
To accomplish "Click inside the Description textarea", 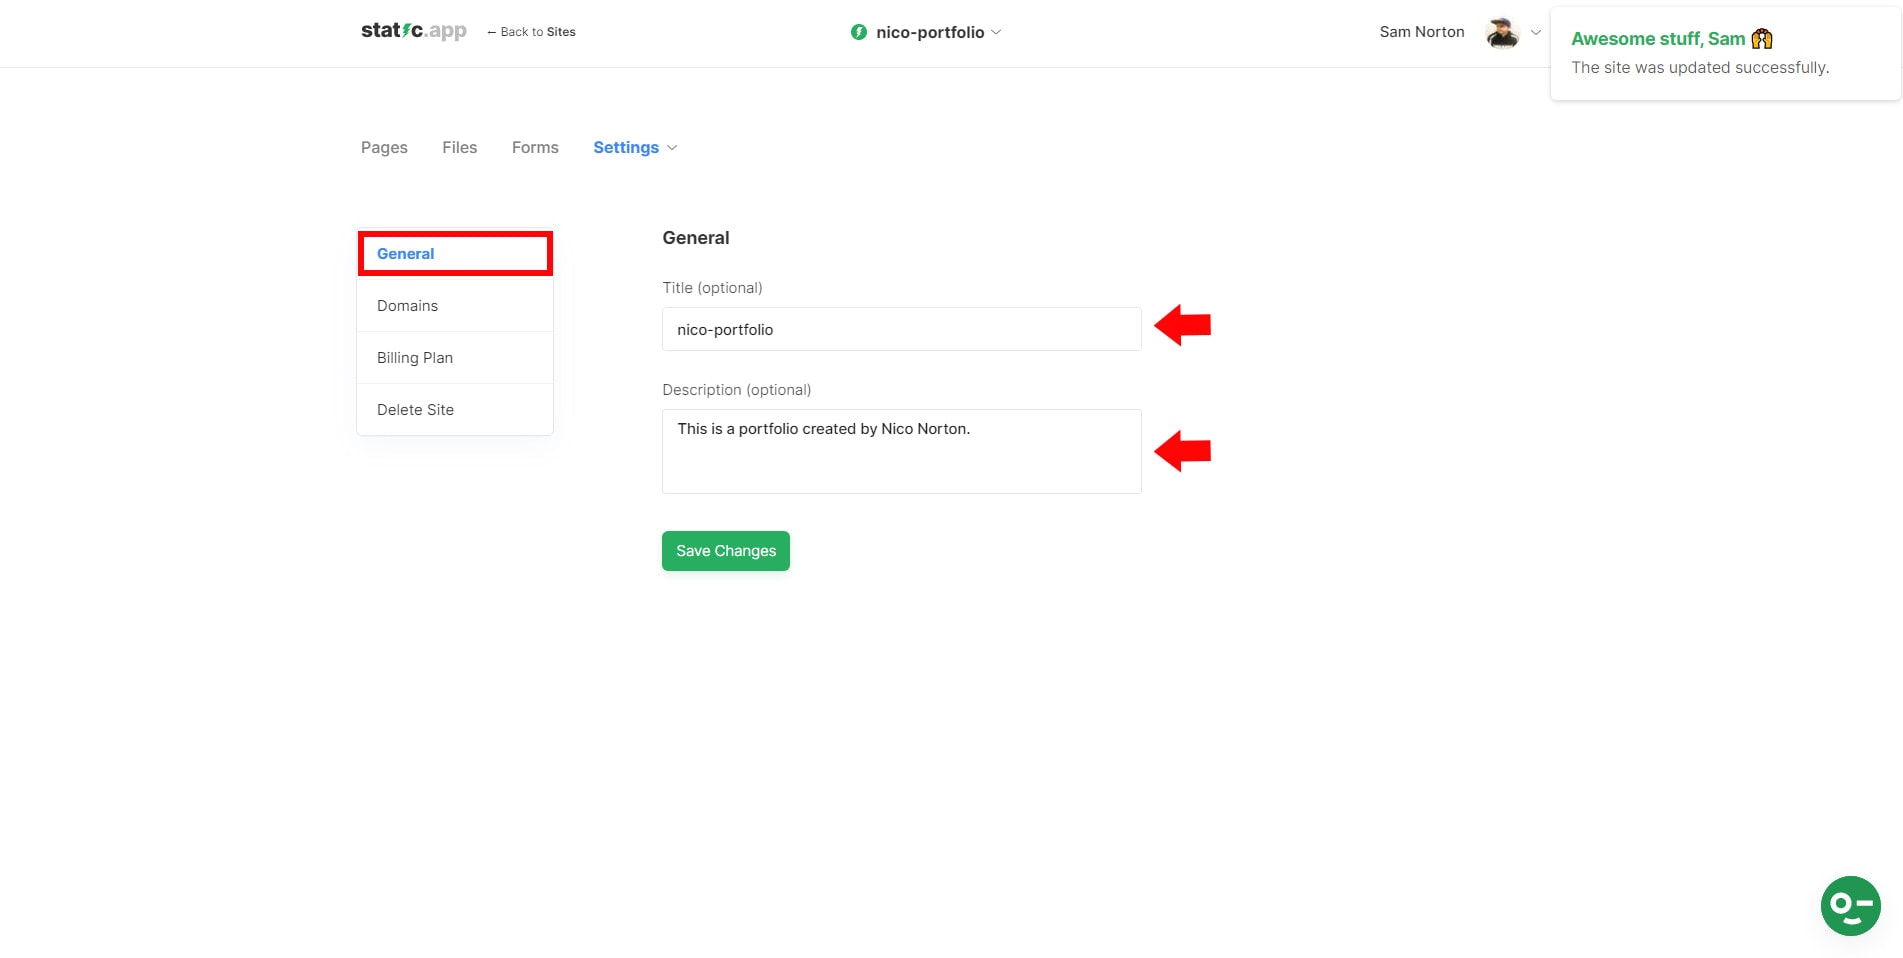I will (900, 450).
